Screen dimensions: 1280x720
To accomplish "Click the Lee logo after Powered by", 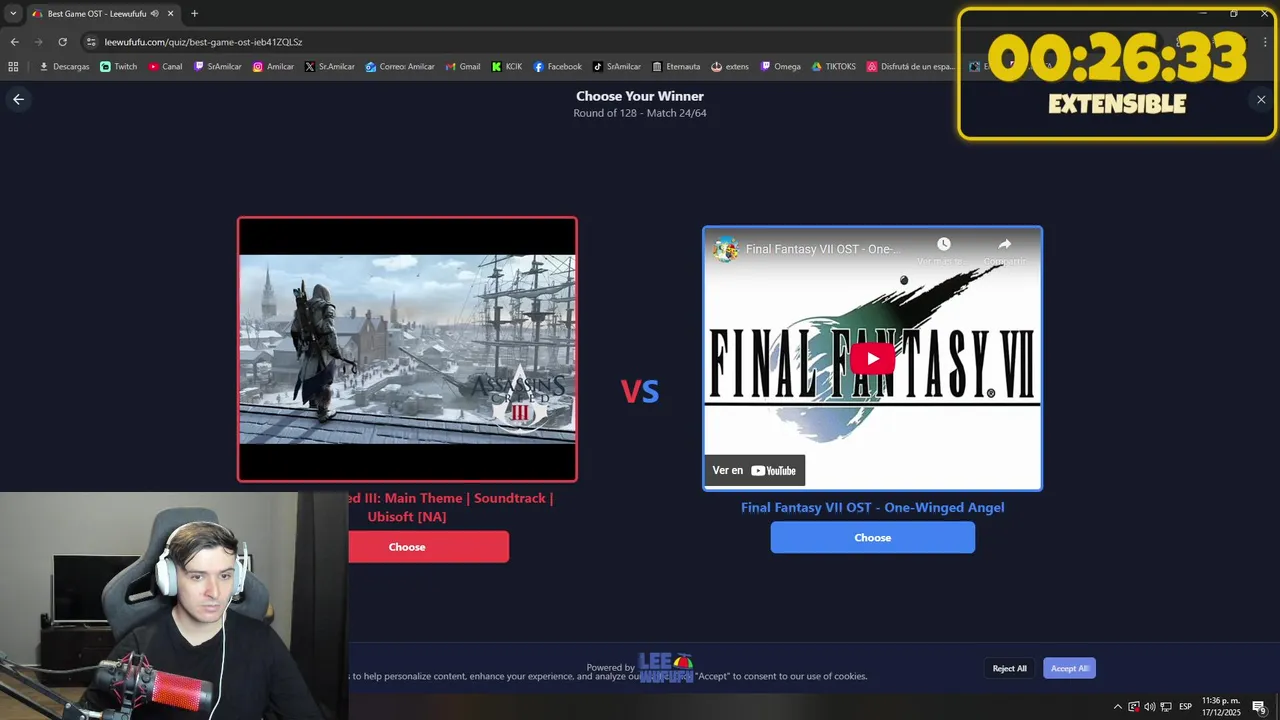I will [666, 668].
